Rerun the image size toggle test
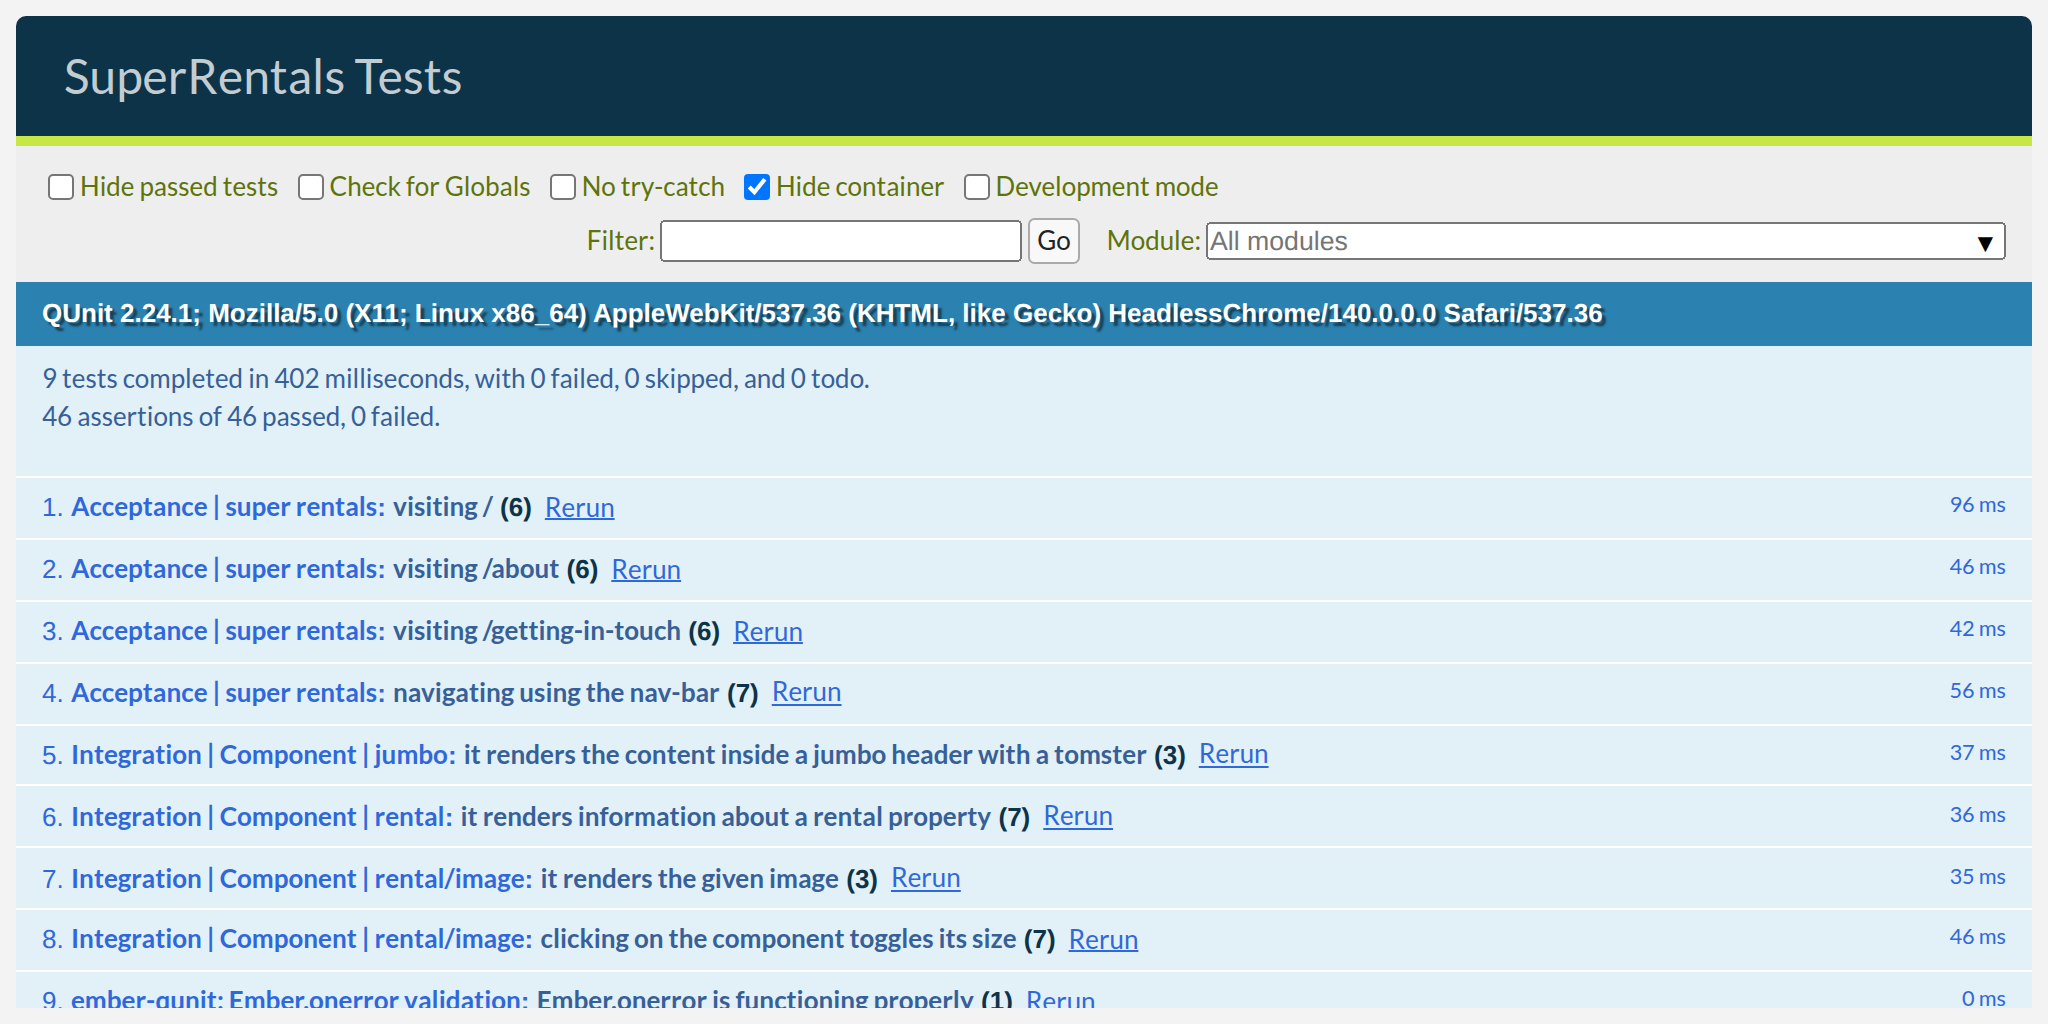Viewport: 2048px width, 1024px height. point(1103,940)
